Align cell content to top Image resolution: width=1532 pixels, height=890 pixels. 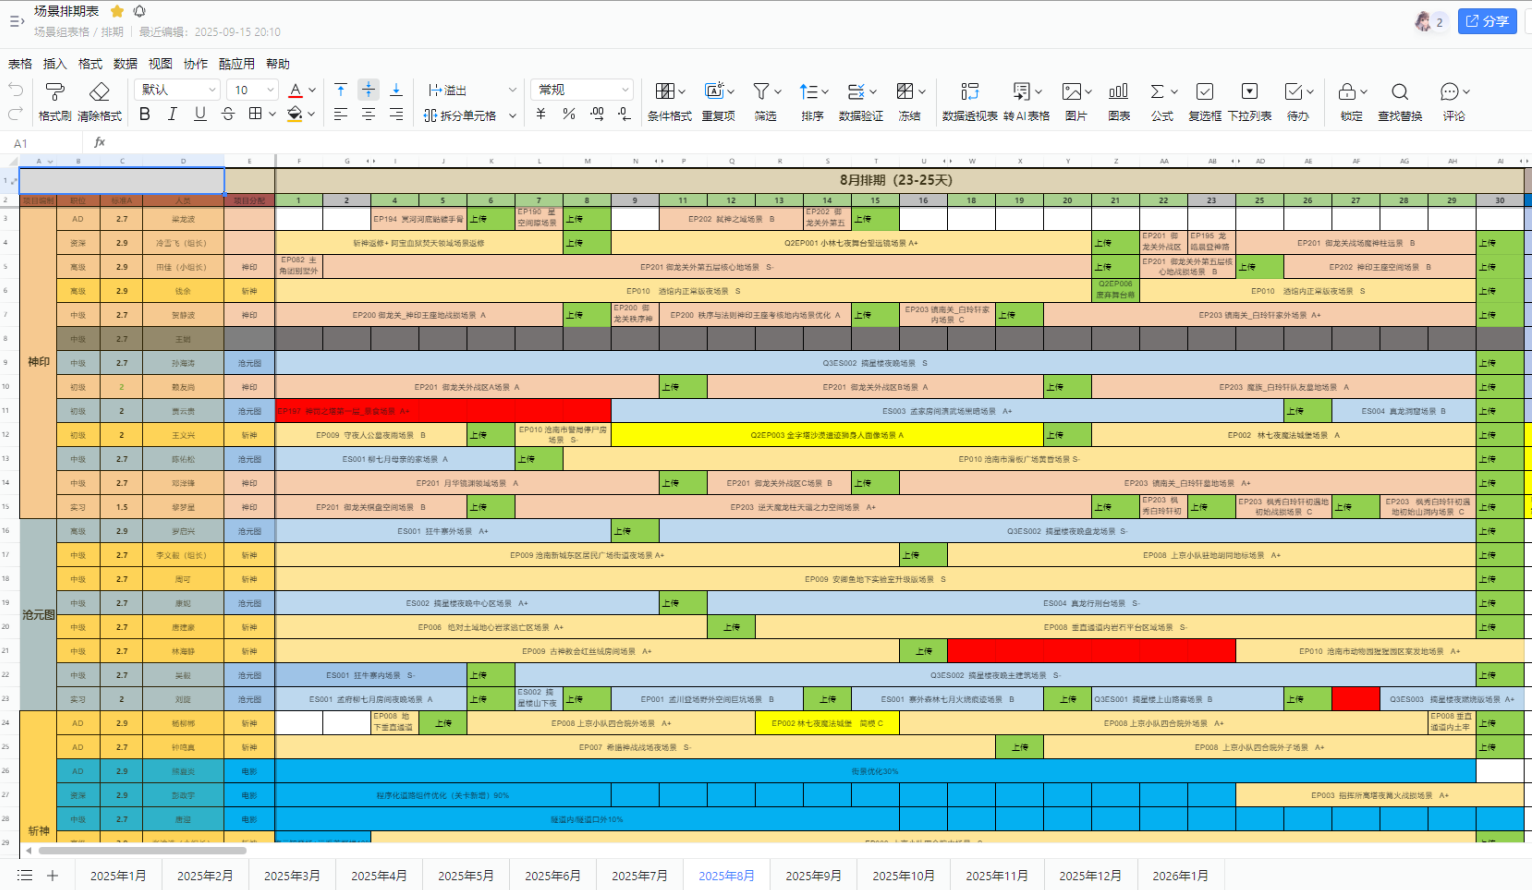tap(341, 90)
